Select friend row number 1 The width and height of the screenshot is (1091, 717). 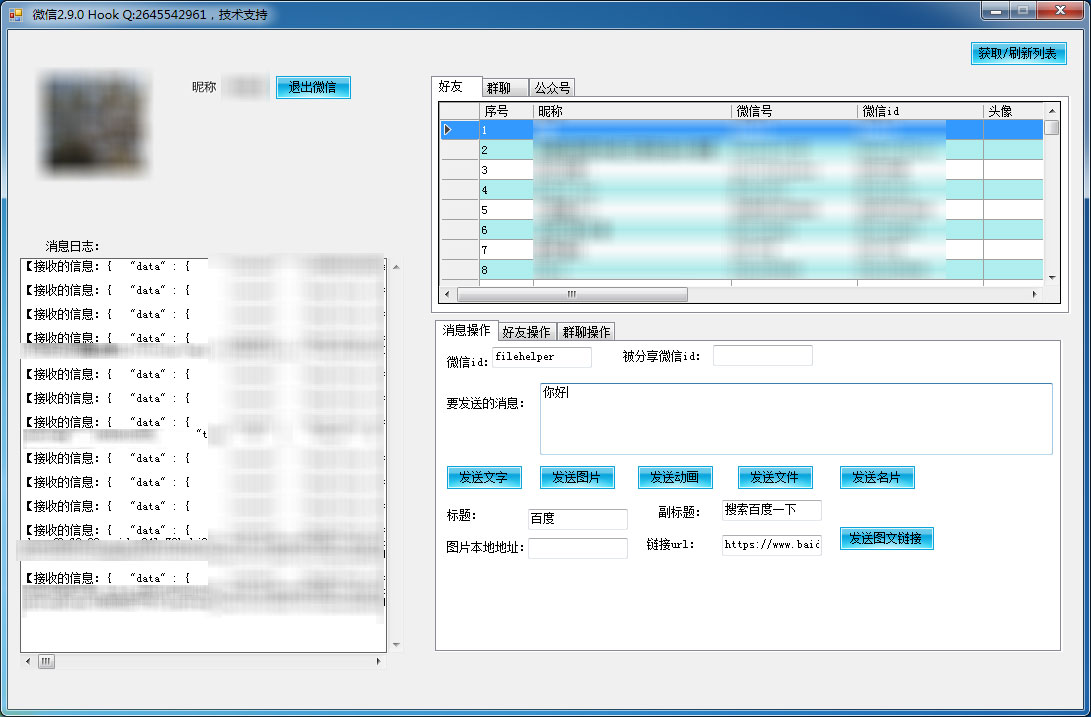(x=742, y=129)
